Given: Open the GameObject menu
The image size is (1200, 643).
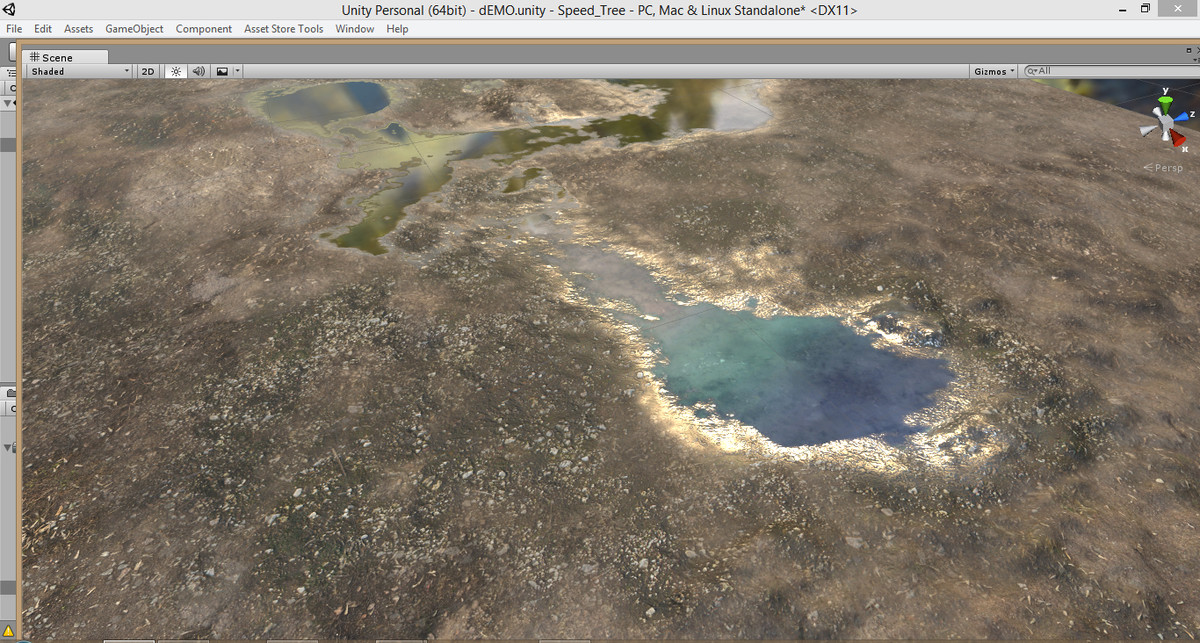Looking at the screenshot, I should (x=134, y=29).
